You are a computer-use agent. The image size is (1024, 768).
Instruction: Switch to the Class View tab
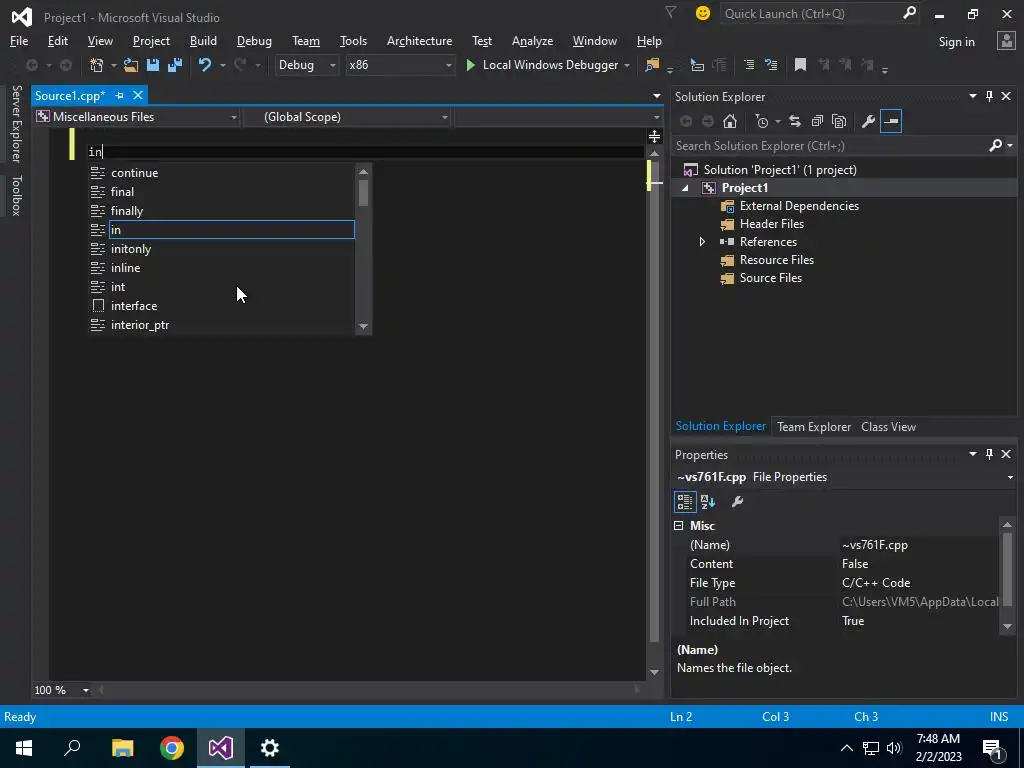(x=888, y=427)
